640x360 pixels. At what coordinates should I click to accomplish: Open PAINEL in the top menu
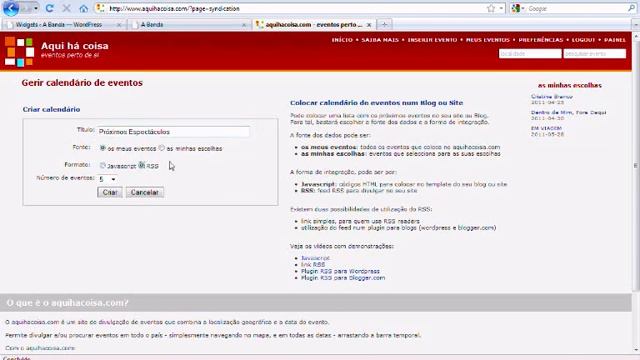click(x=615, y=40)
